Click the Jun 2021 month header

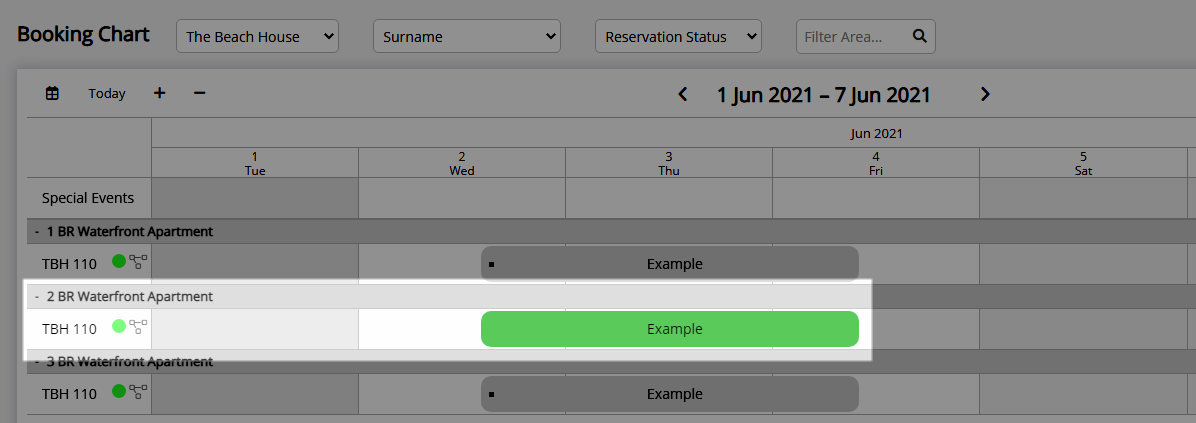tap(876, 133)
